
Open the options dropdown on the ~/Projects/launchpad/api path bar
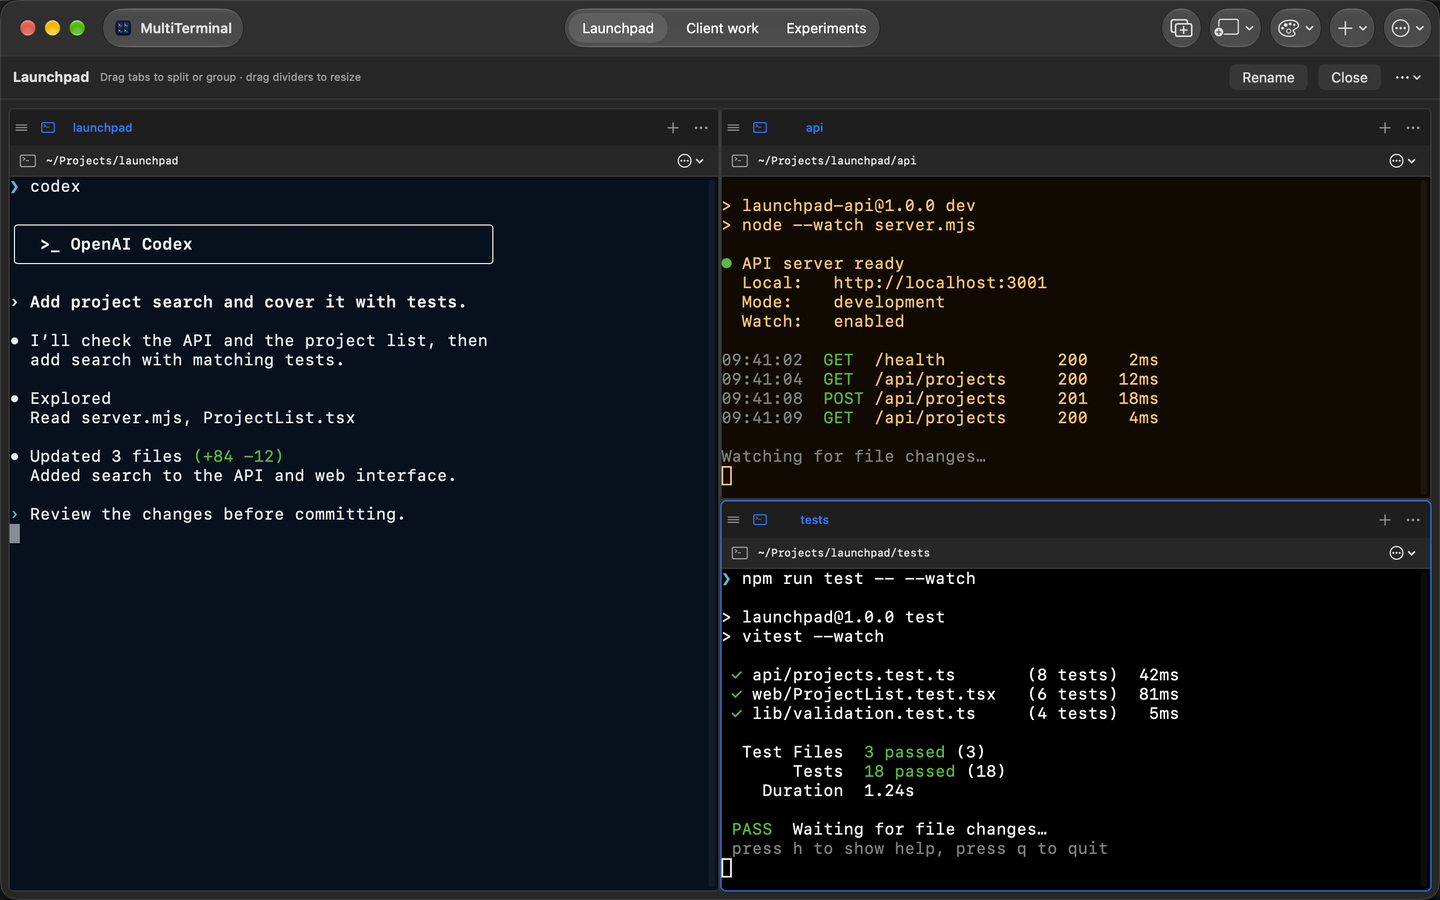tap(1402, 161)
